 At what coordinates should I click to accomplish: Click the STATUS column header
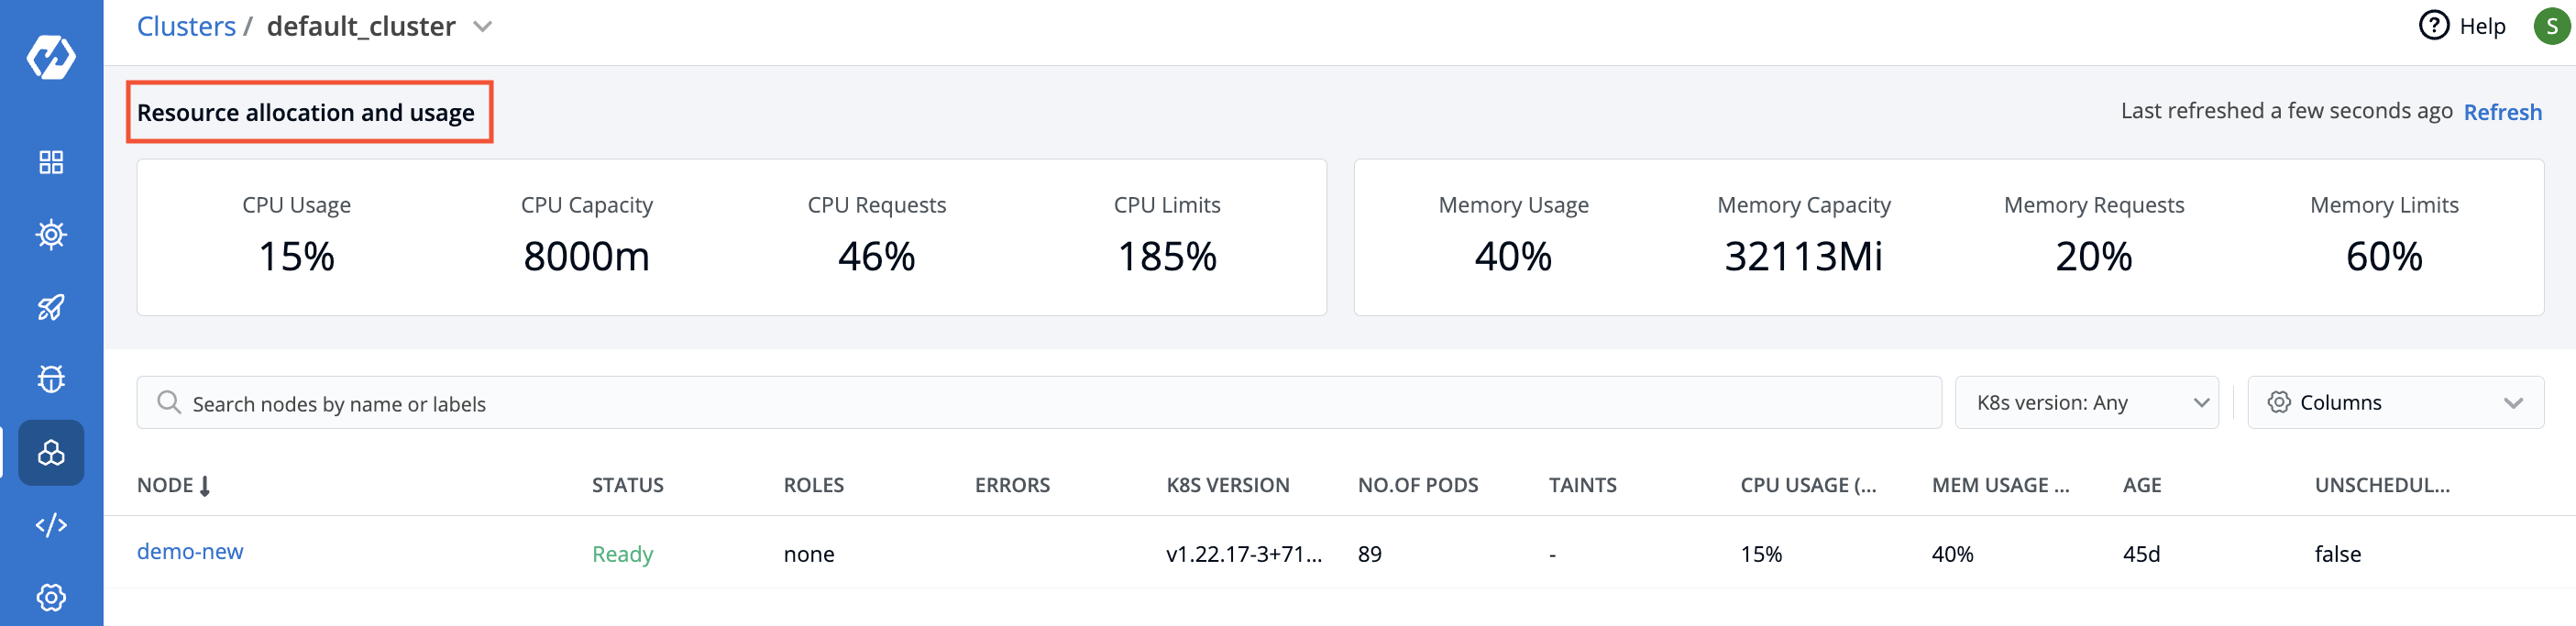click(627, 485)
